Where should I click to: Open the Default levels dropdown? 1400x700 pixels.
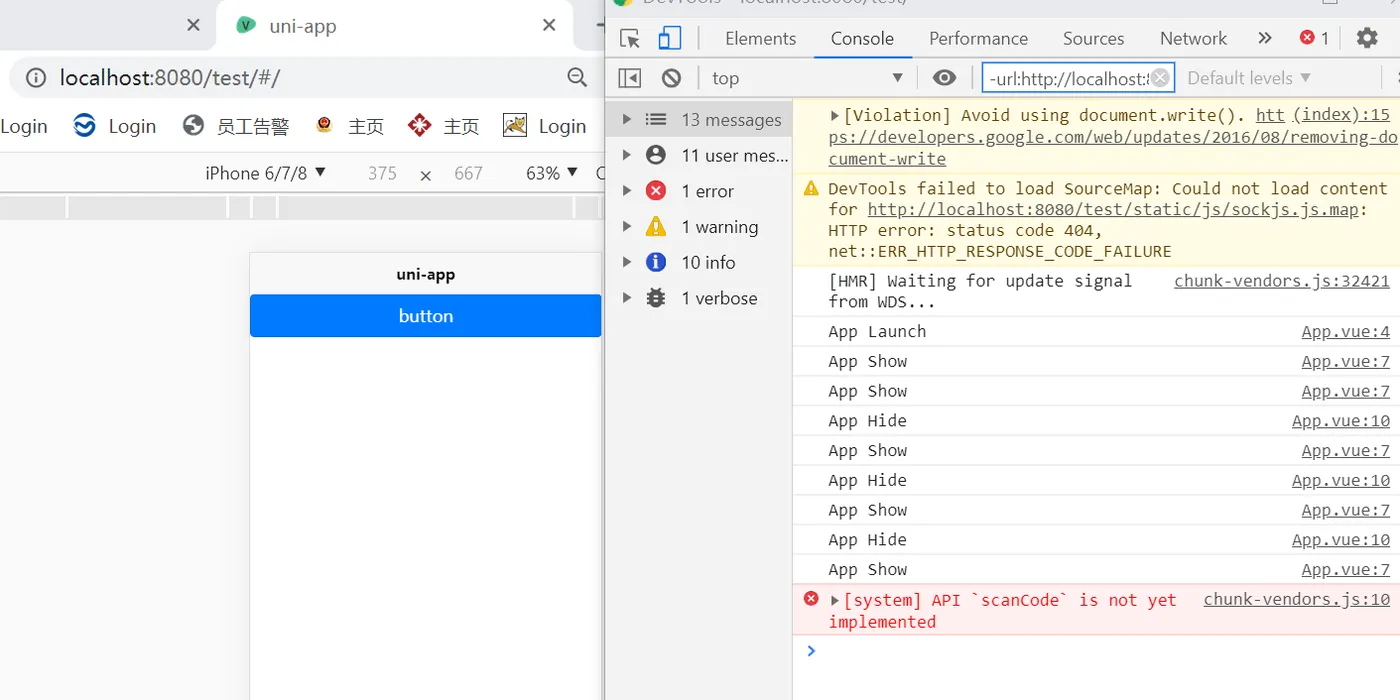pyautogui.click(x=1248, y=78)
